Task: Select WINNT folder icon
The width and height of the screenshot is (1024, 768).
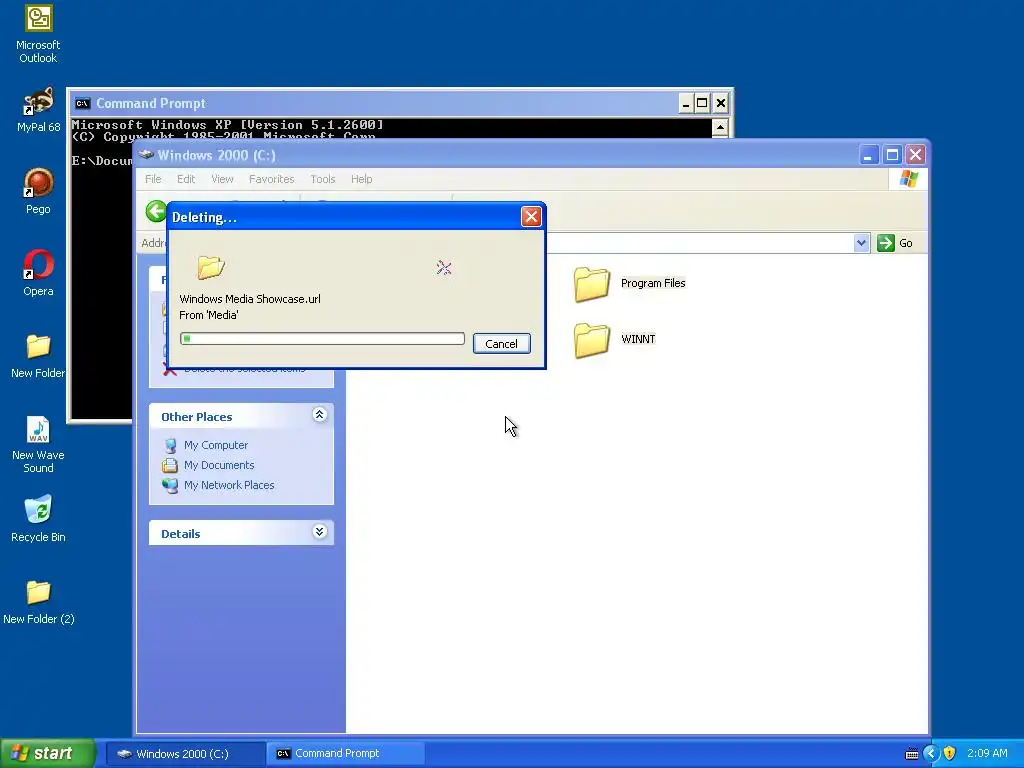Action: coord(592,340)
